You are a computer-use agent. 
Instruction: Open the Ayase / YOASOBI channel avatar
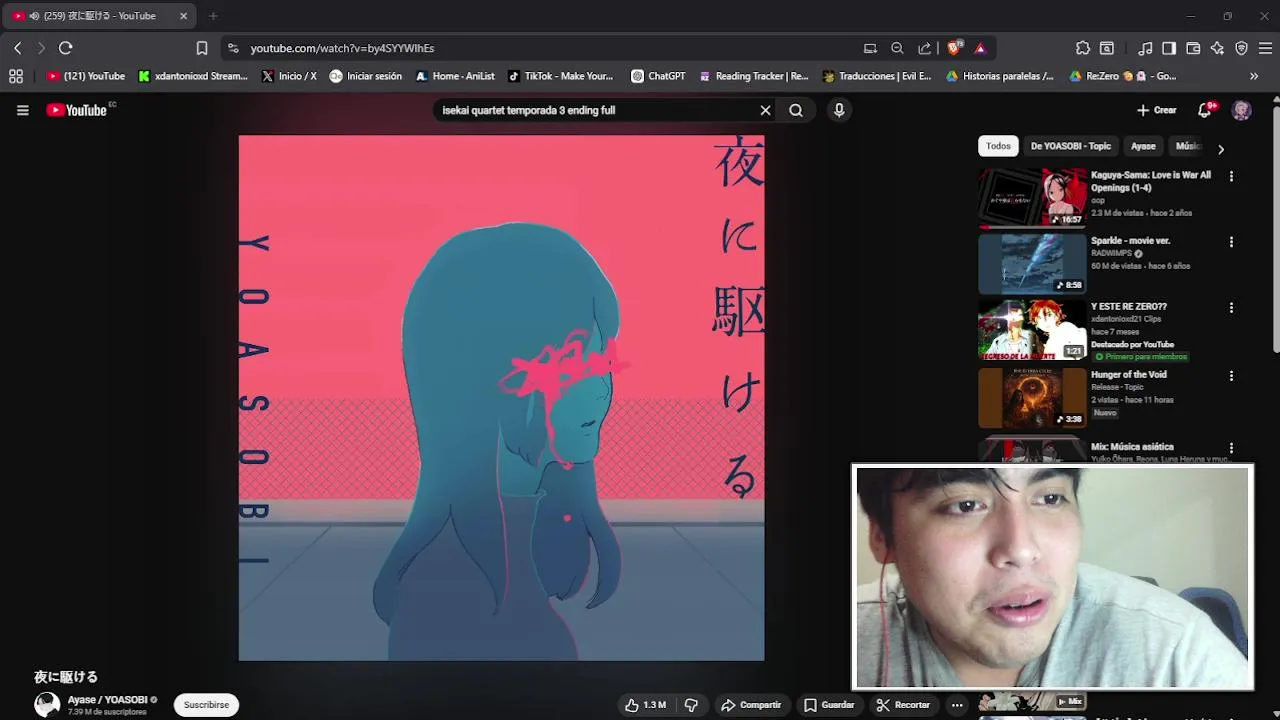coord(47,705)
